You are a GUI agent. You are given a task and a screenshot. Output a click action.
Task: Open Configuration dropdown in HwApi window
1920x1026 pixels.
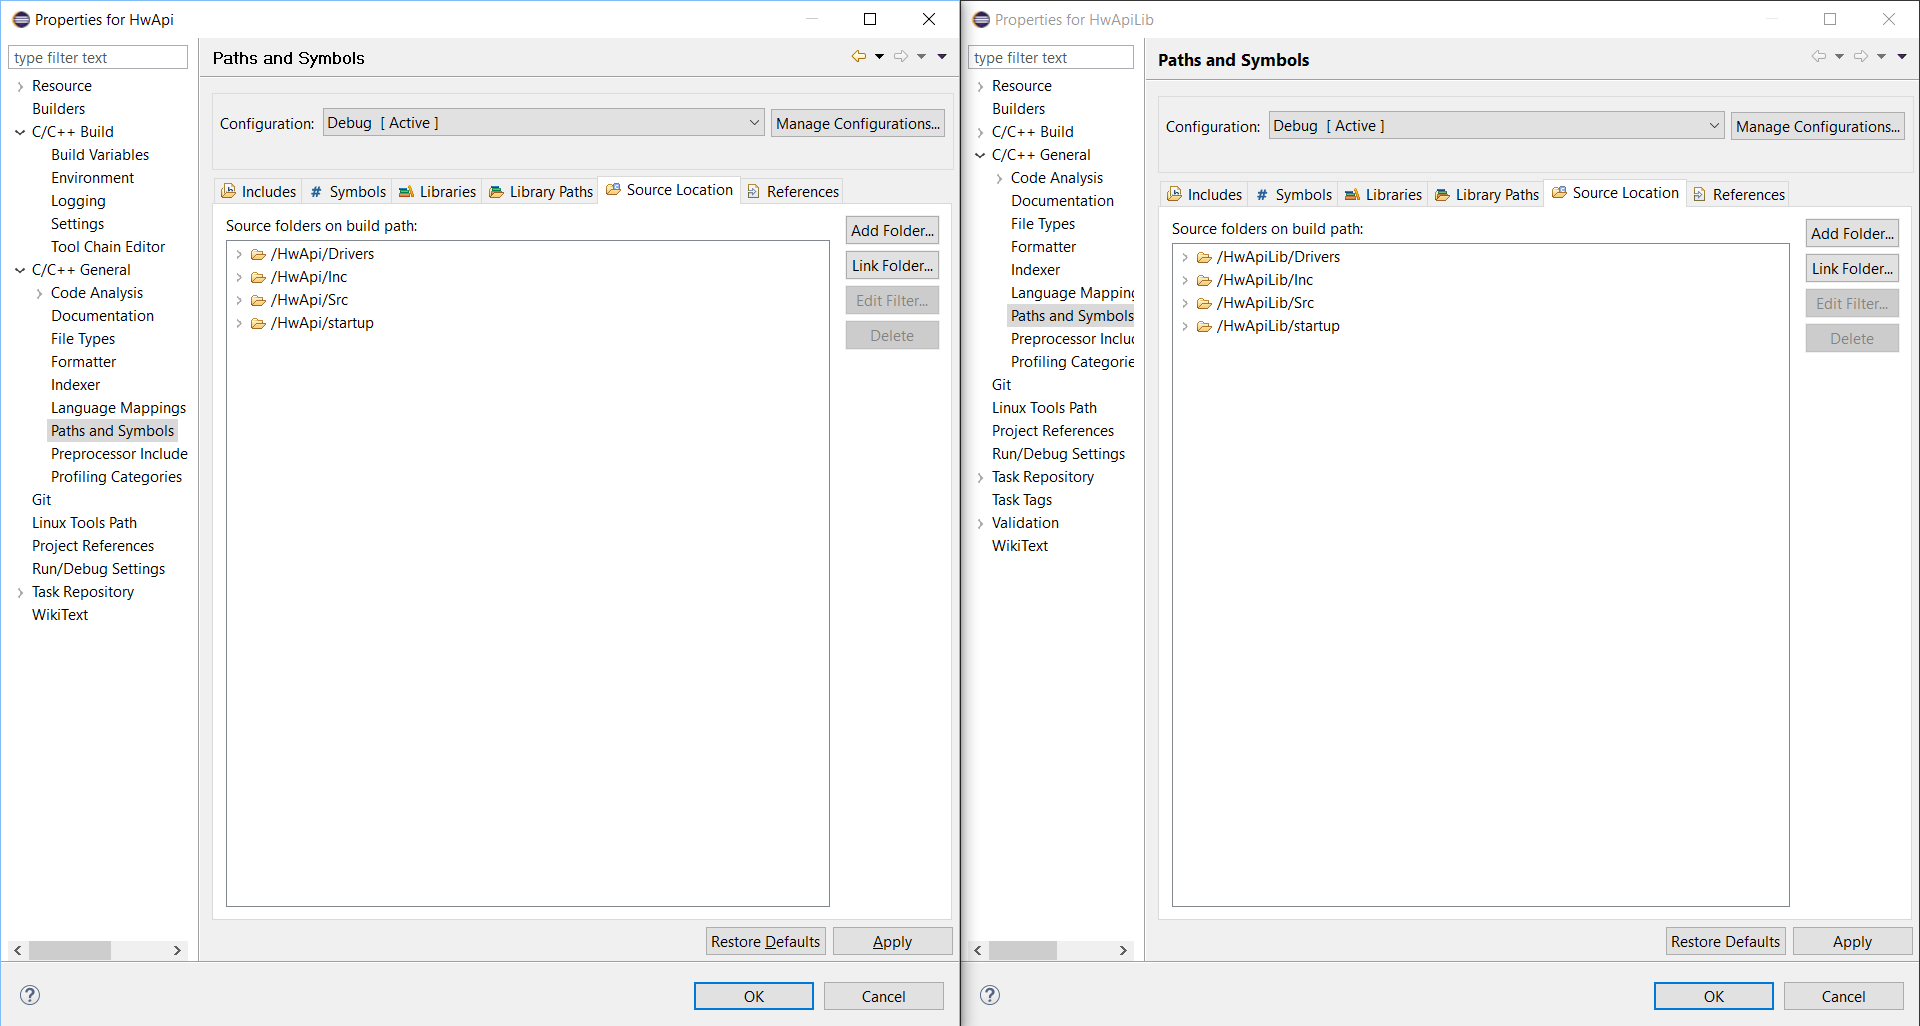pos(544,123)
